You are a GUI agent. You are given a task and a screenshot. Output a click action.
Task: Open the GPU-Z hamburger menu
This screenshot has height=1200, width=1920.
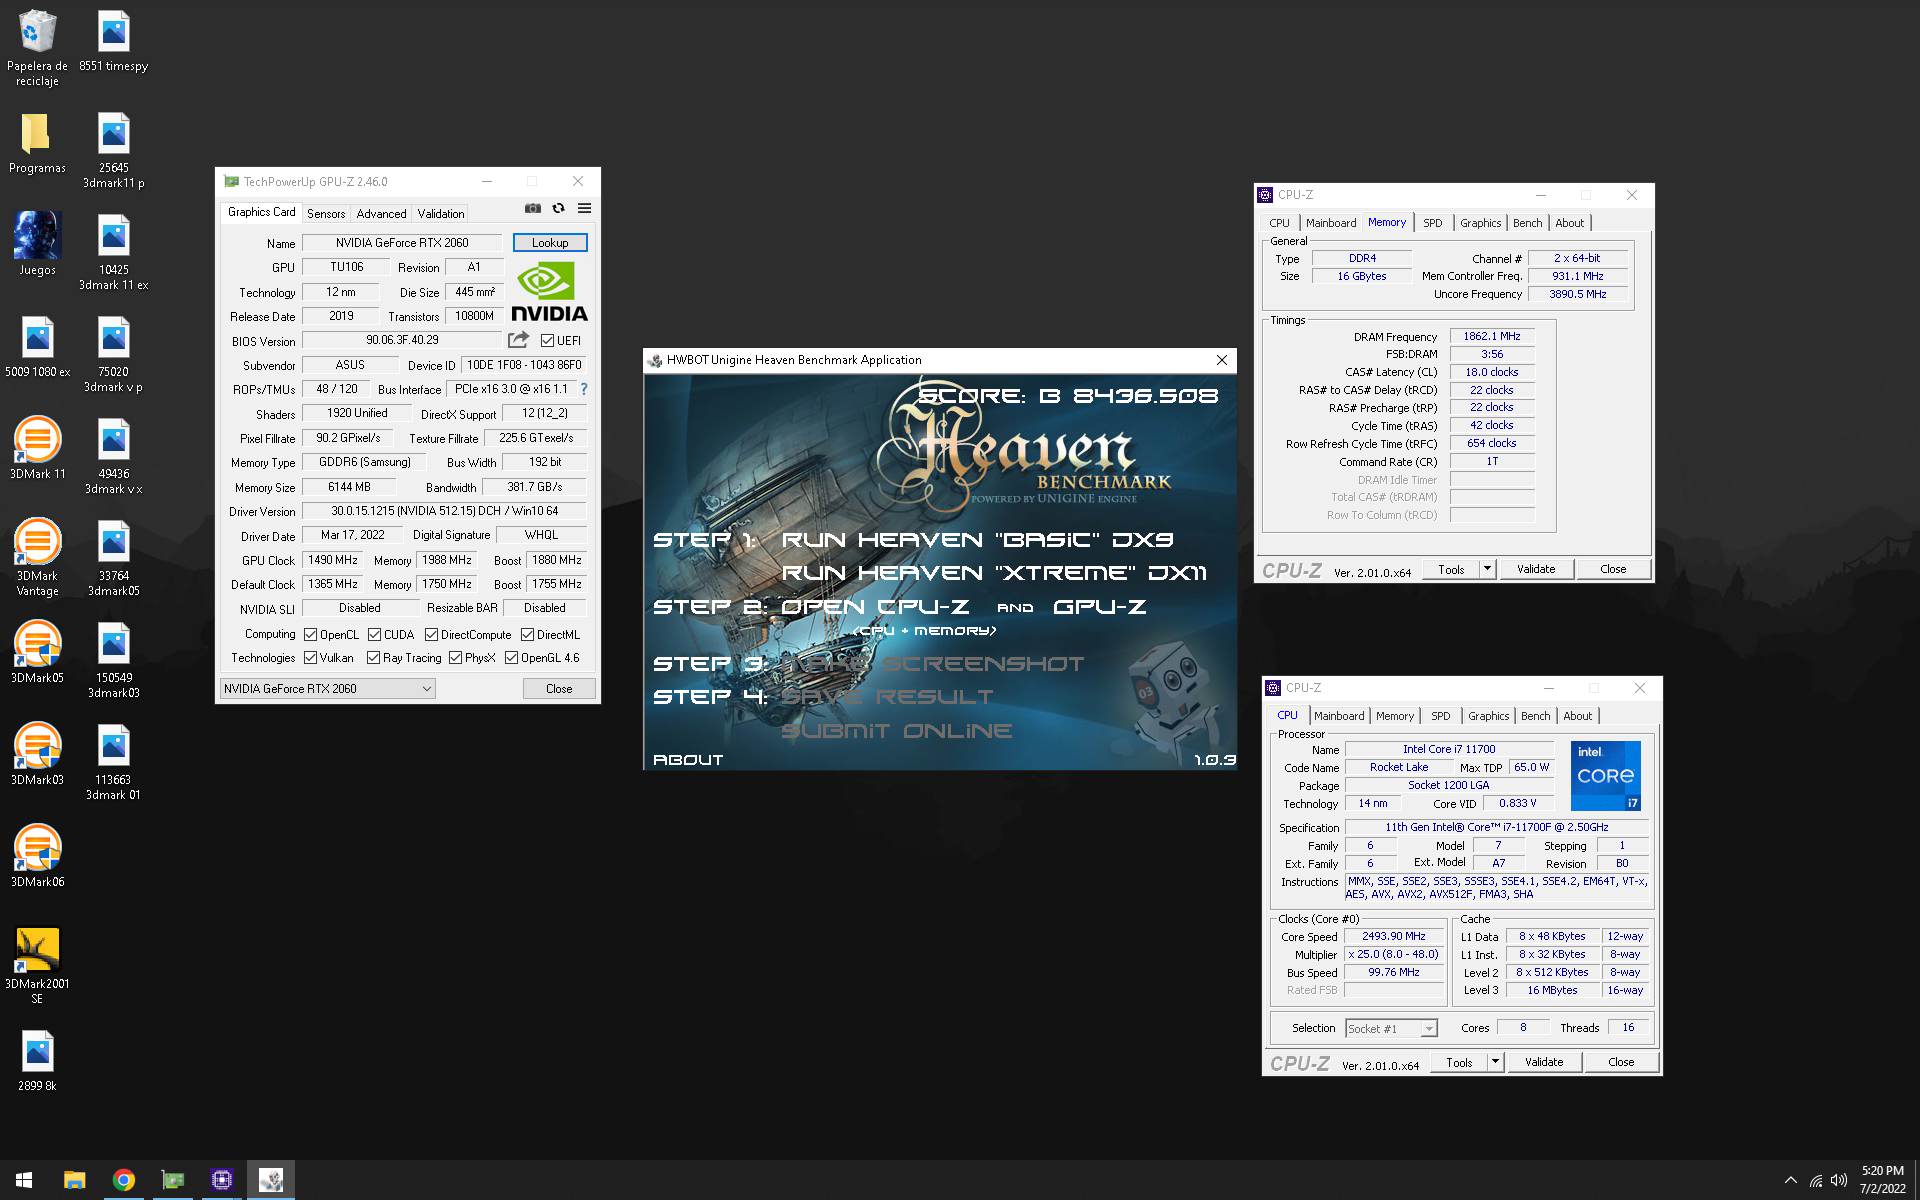pyautogui.click(x=585, y=208)
